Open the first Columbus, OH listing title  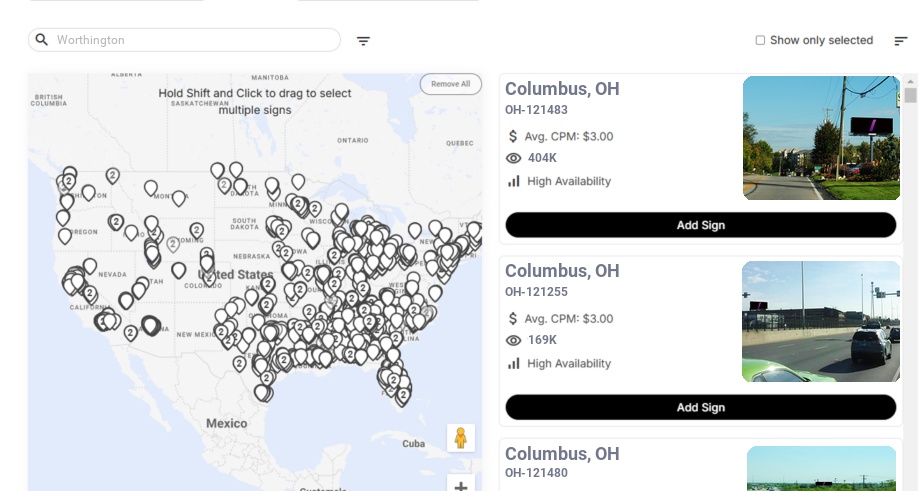pos(562,89)
